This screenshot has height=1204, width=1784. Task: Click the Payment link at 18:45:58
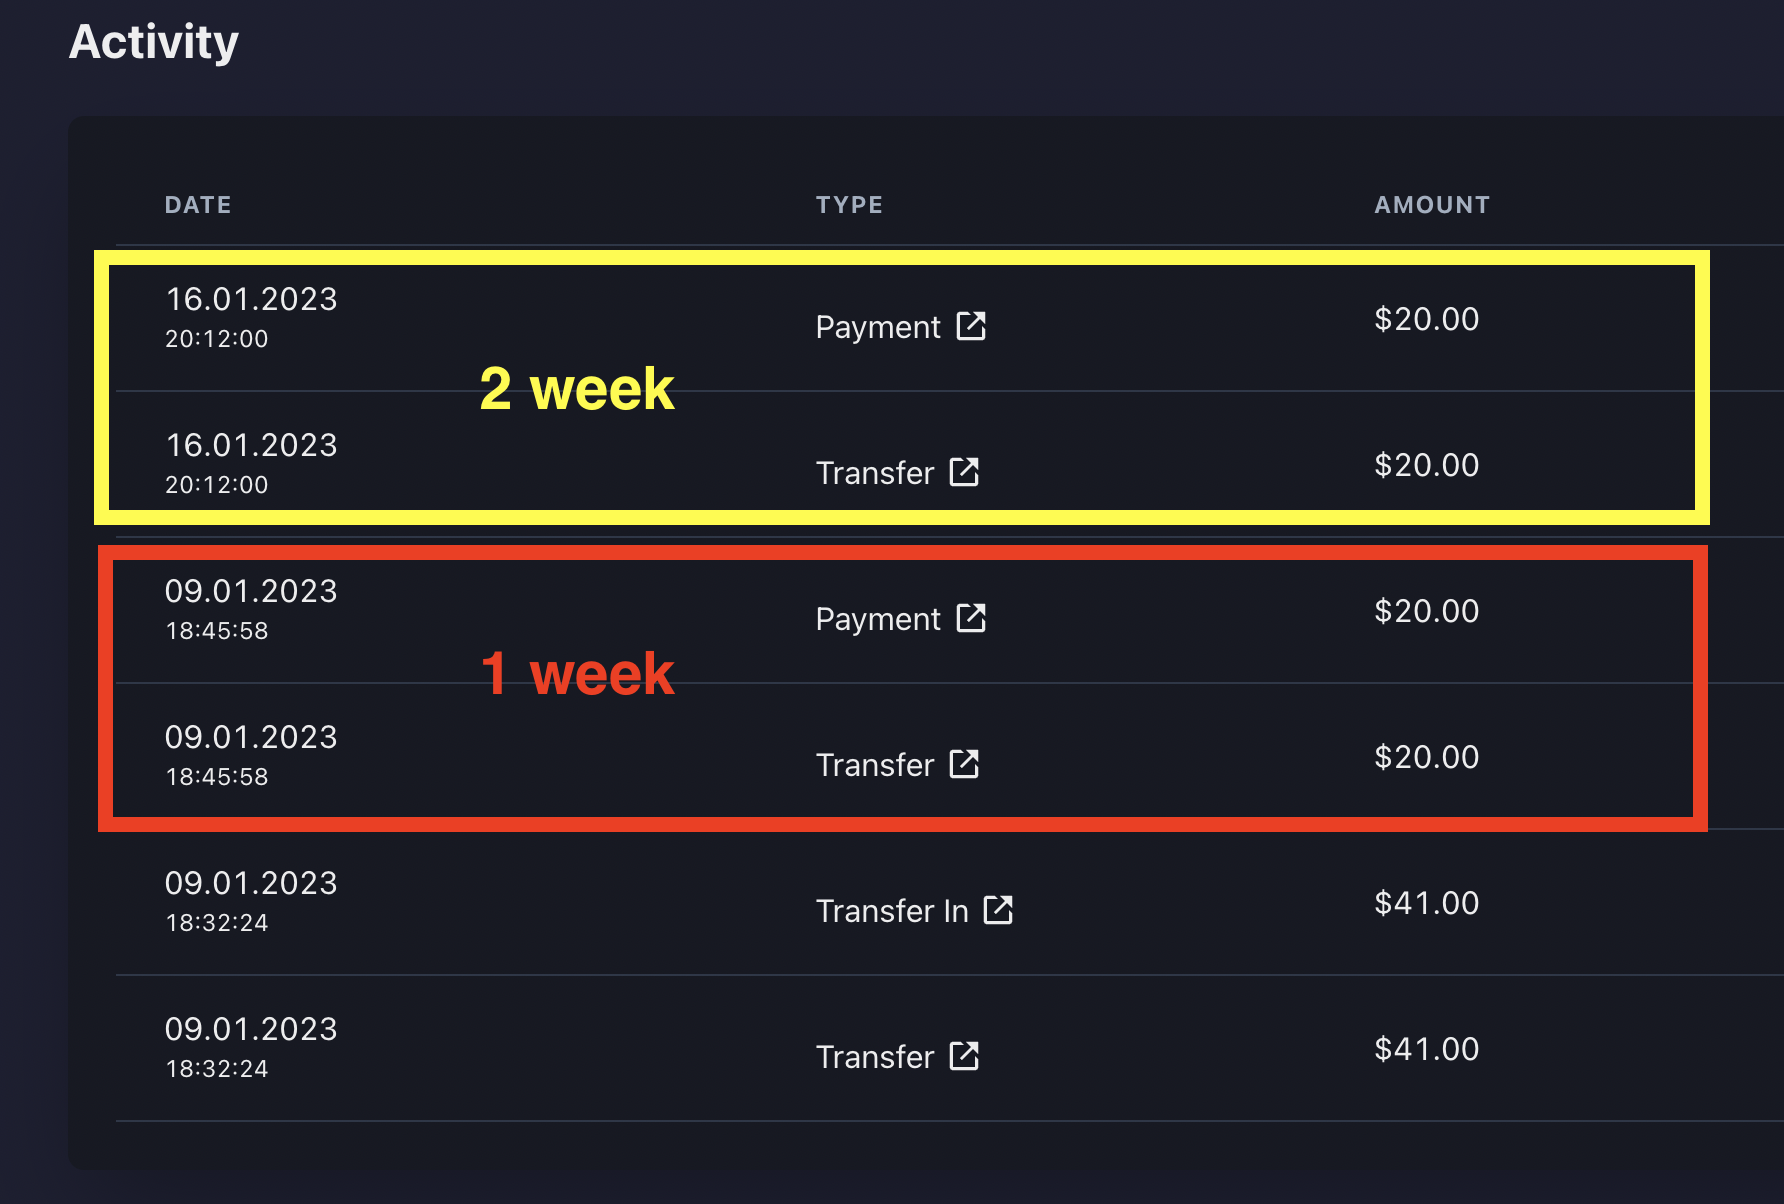(878, 619)
